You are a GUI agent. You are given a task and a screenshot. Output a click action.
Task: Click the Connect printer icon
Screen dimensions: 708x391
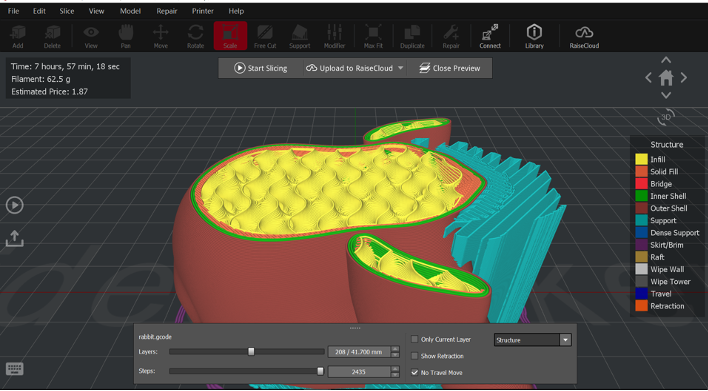click(x=490, y=36)
